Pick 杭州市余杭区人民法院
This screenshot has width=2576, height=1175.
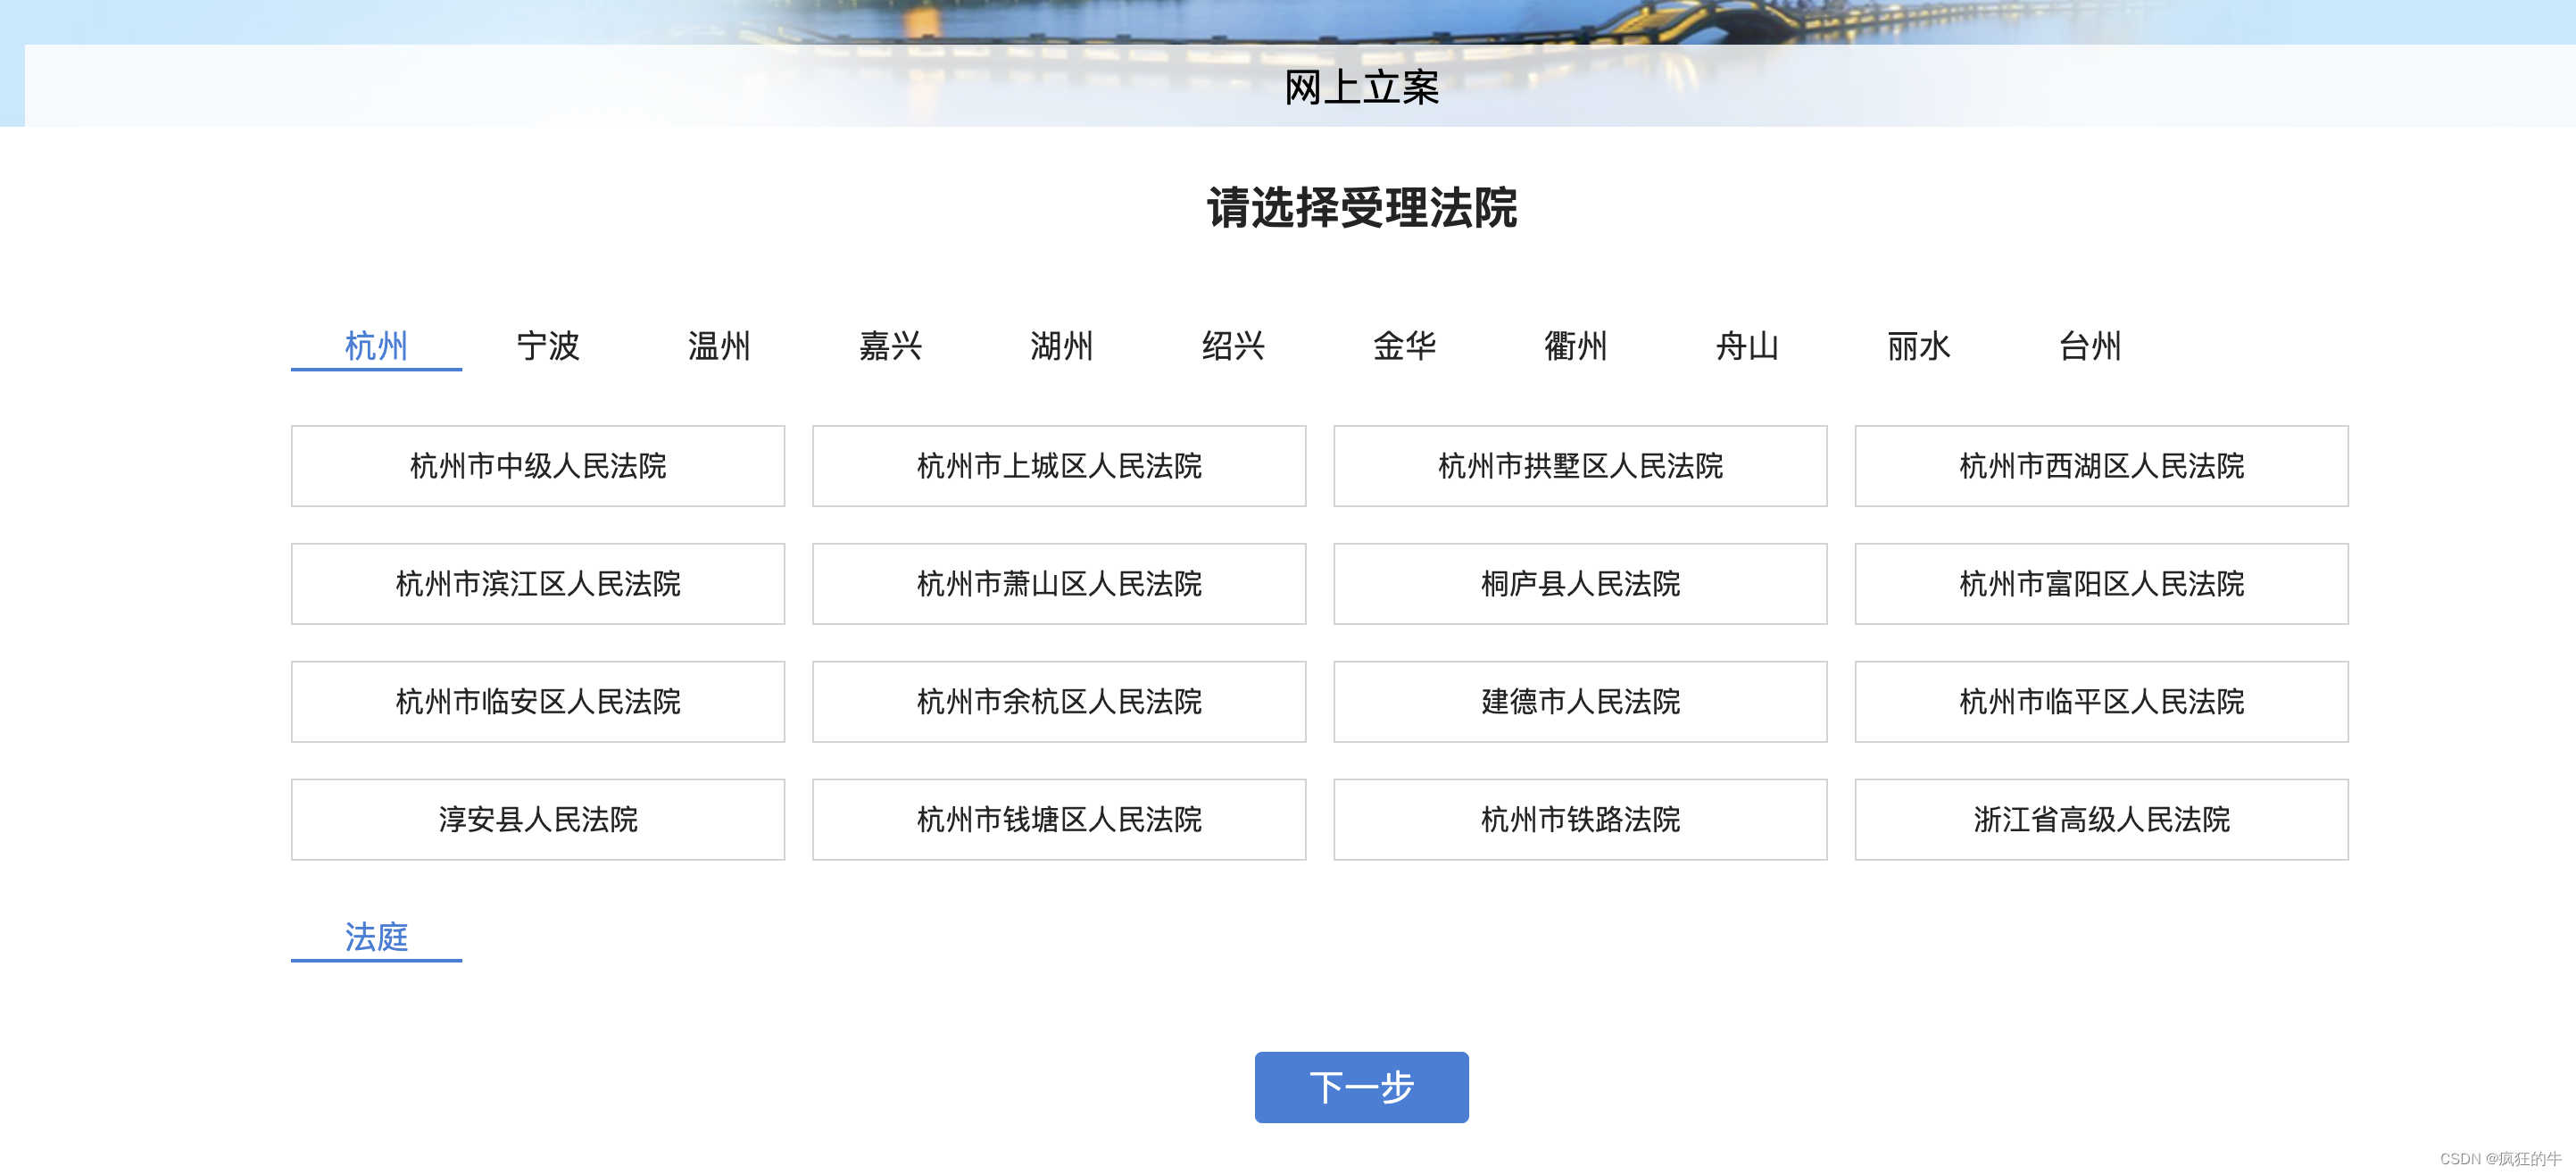1059,702
